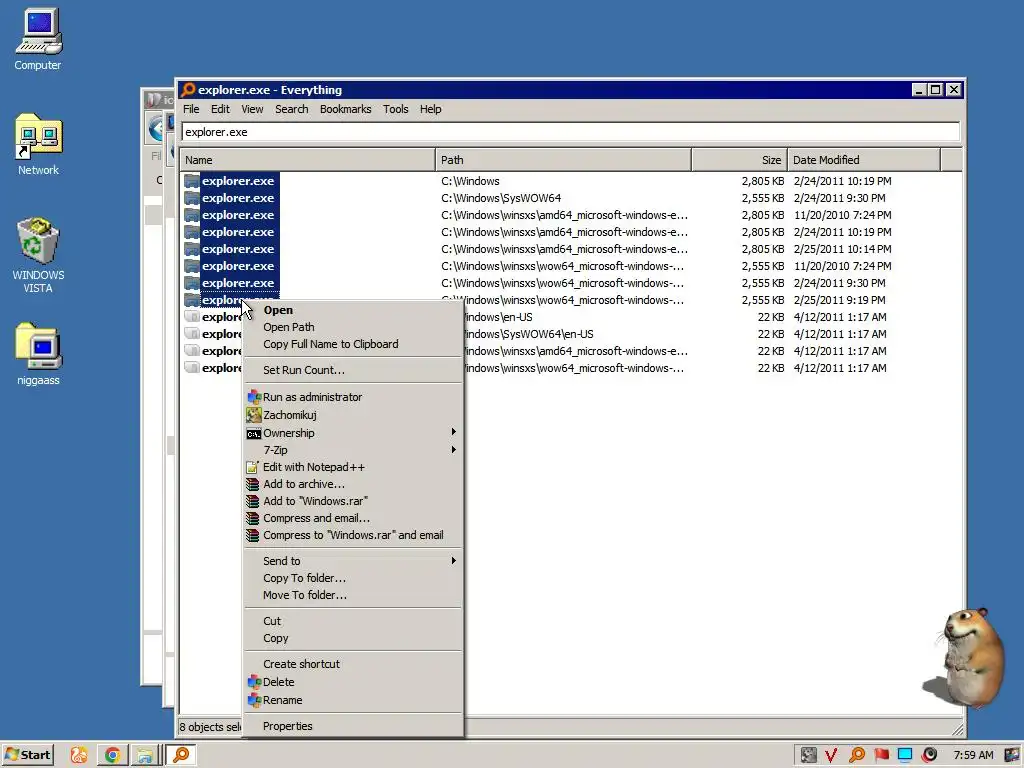Click file icon in the C:\Windows\SysWOW64 row
Screen dimensions: 1024x768
(x=192, y=198)
